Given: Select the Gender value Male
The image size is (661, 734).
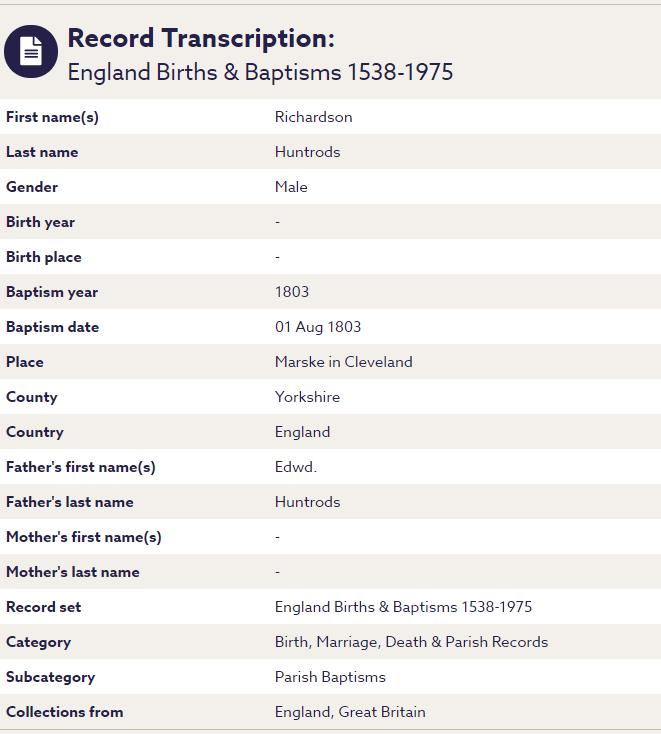Looking at the screenshot, I should pyautogui.click(x=291, y=187).
